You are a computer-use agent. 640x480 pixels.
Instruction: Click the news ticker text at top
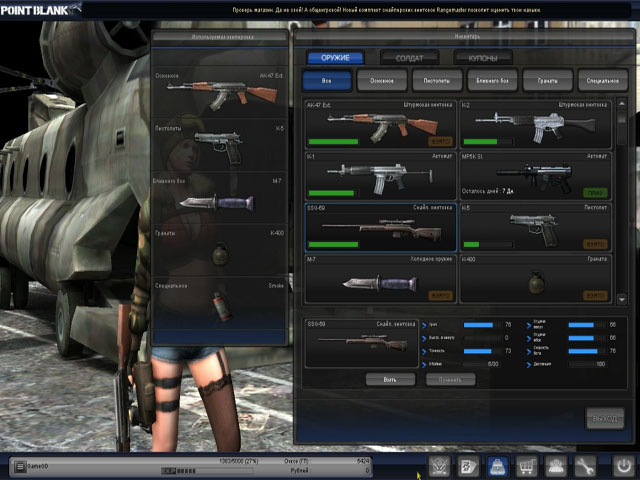coord(387,10)
